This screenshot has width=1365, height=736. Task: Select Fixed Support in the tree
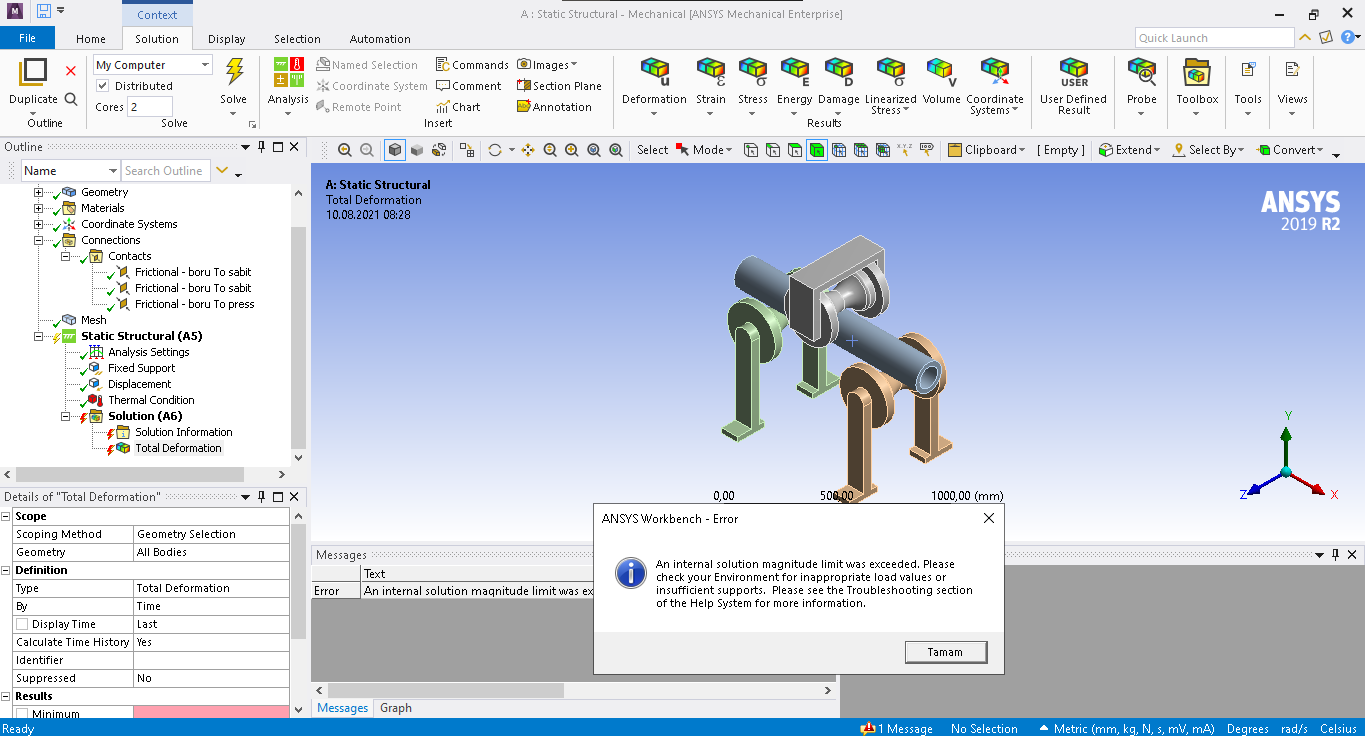pos(141,368)
